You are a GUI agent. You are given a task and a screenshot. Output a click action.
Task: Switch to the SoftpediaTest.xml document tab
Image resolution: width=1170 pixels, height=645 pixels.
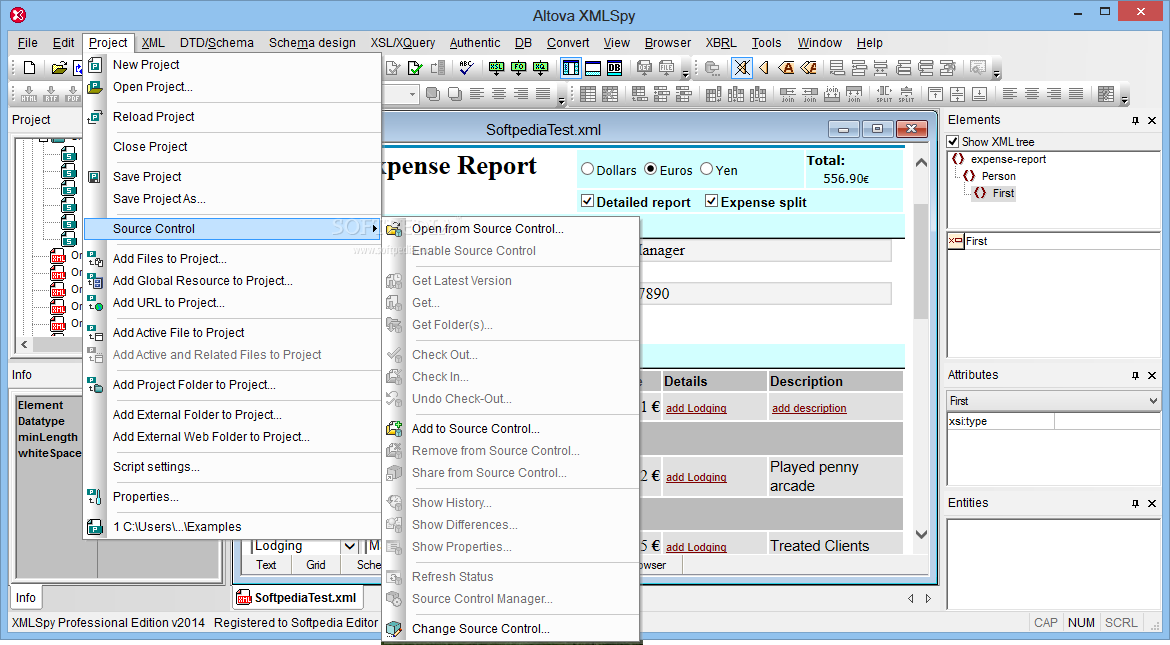pos(298,597)
